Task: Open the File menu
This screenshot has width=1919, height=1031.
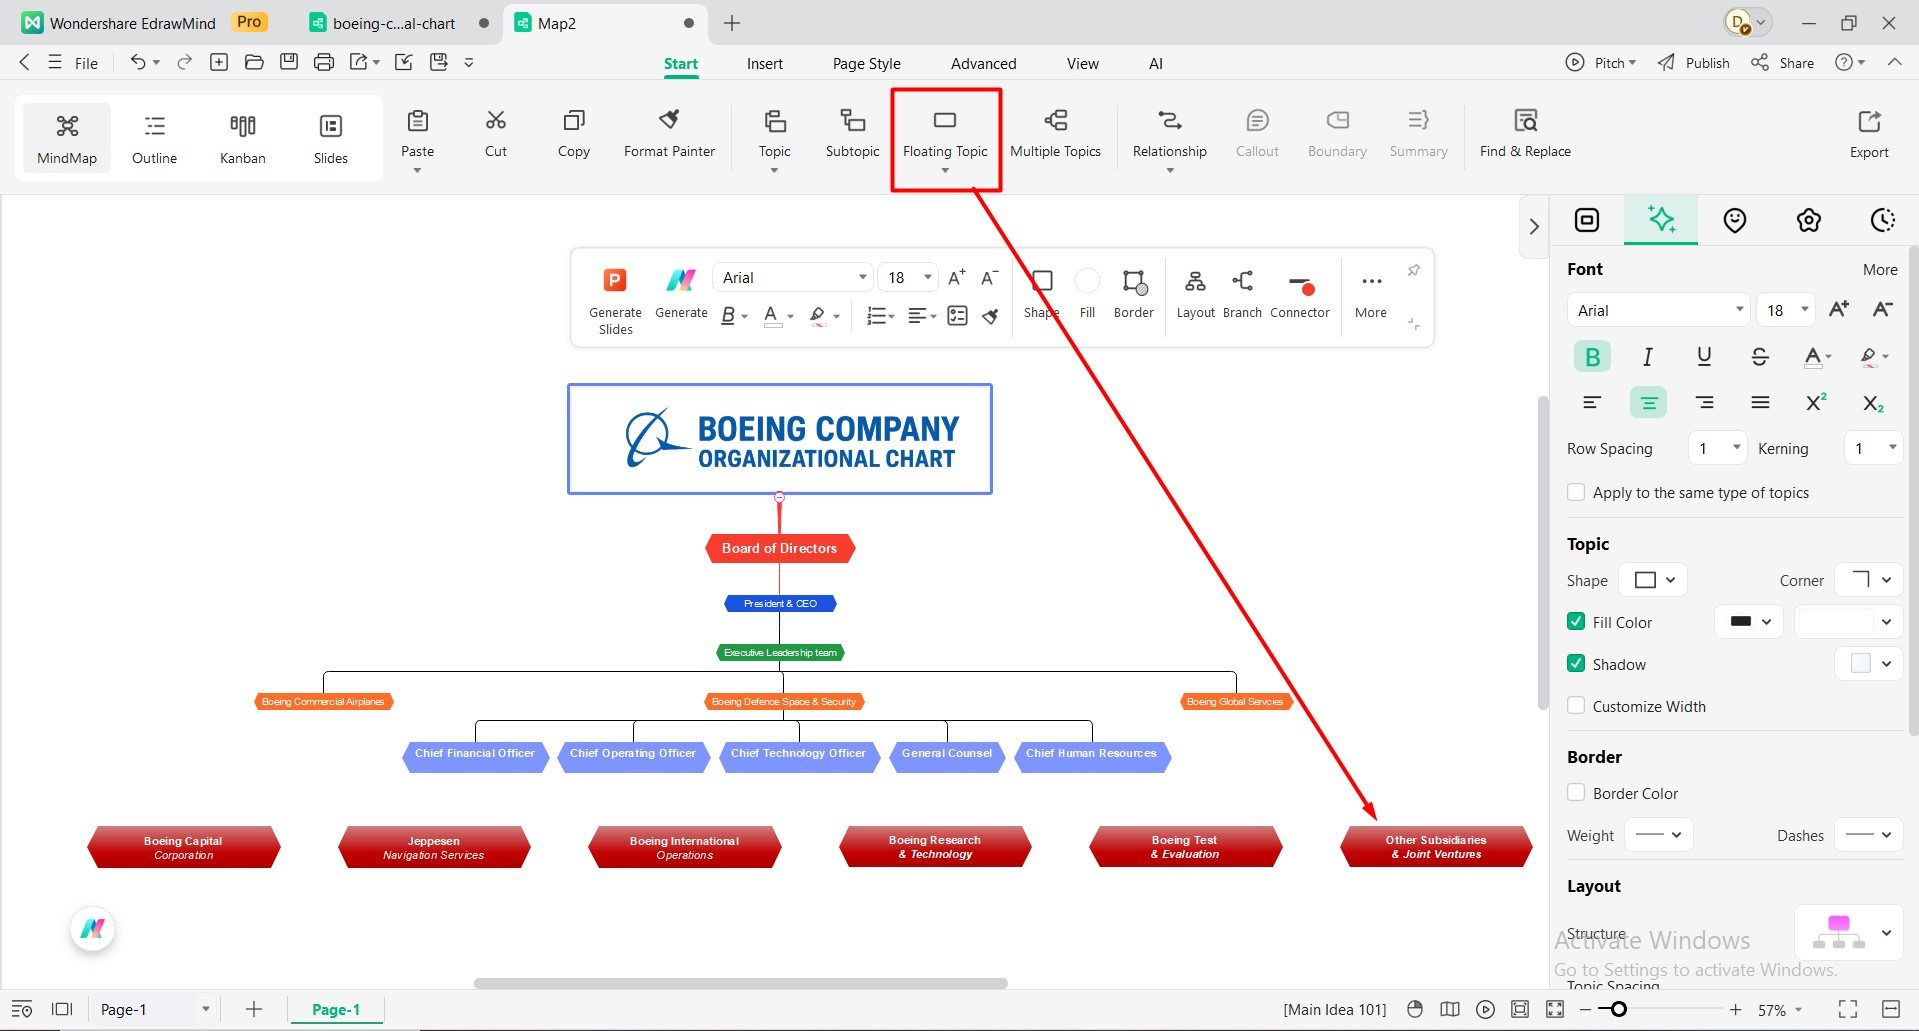Action: click(86, 63)
